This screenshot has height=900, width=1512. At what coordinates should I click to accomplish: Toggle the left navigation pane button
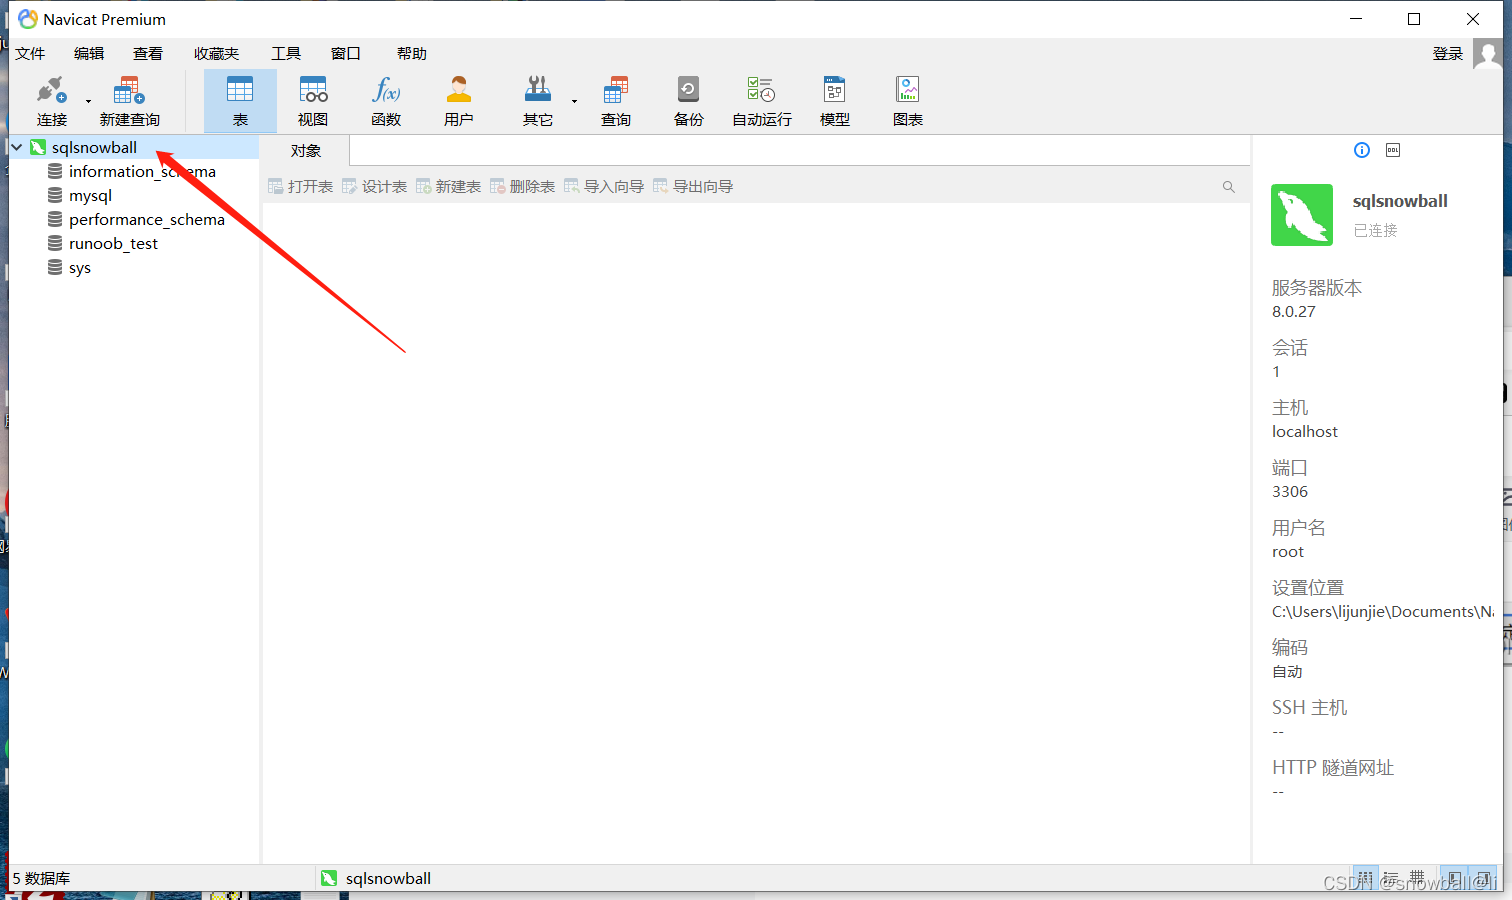pyautogui.click(x=1455, y=878)
